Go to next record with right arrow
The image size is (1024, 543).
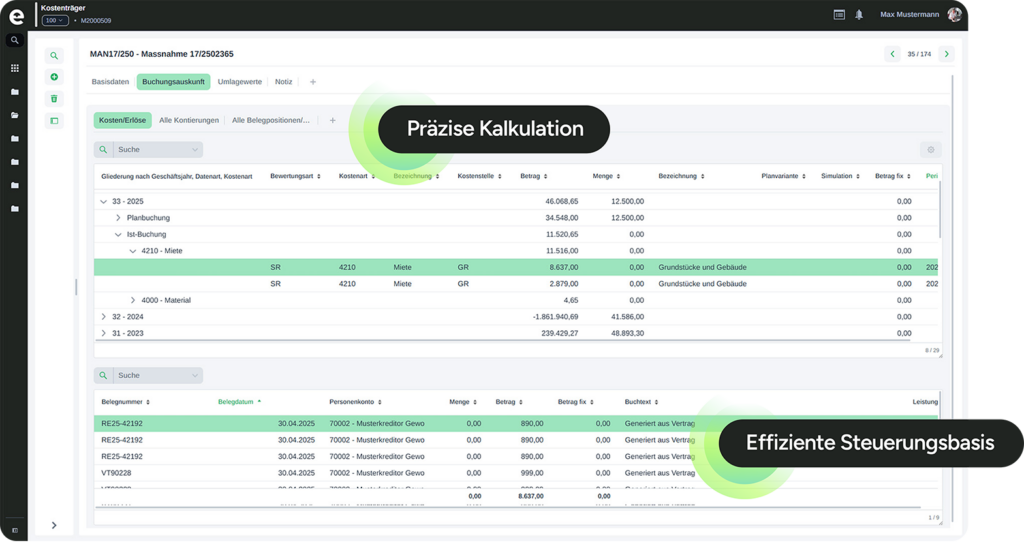coord(946,54)
